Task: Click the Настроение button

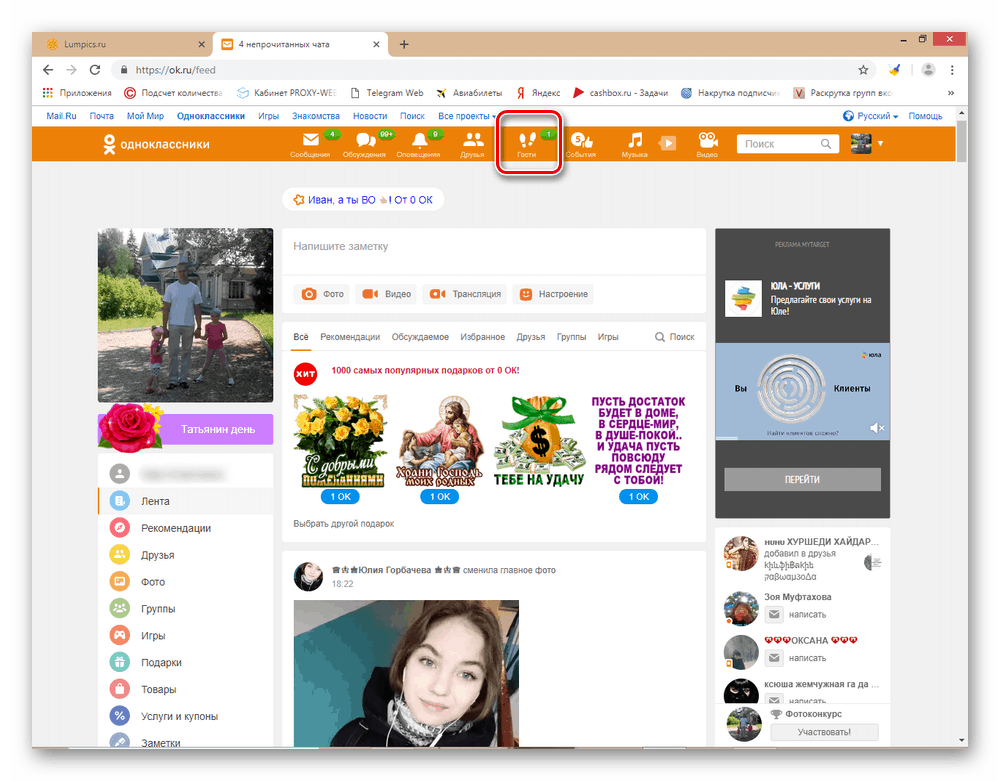Action: (553, 294)
